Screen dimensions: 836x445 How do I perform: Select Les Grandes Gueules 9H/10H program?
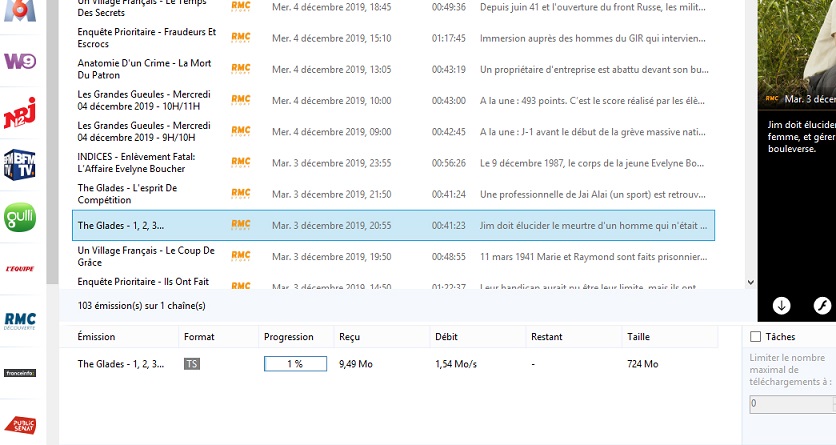pyautogui.click(x=393, y=132)
